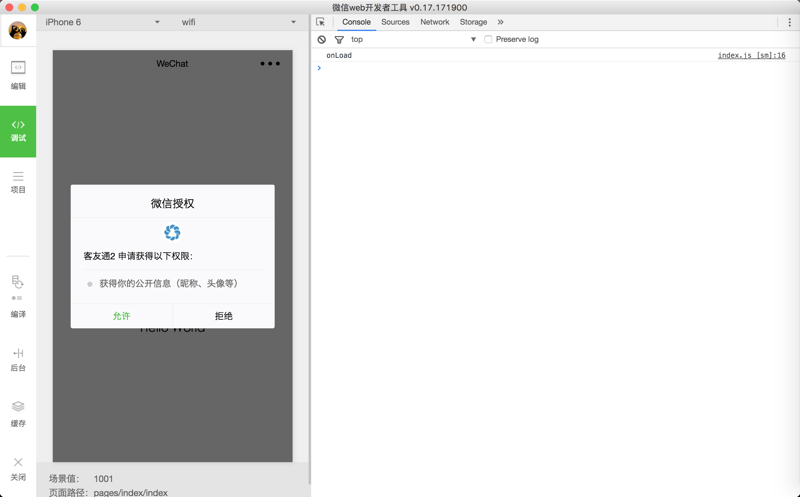Screen dimensions: 800x497
Task: Switch to the 编辑 editor view
Action: click(18, 75)
